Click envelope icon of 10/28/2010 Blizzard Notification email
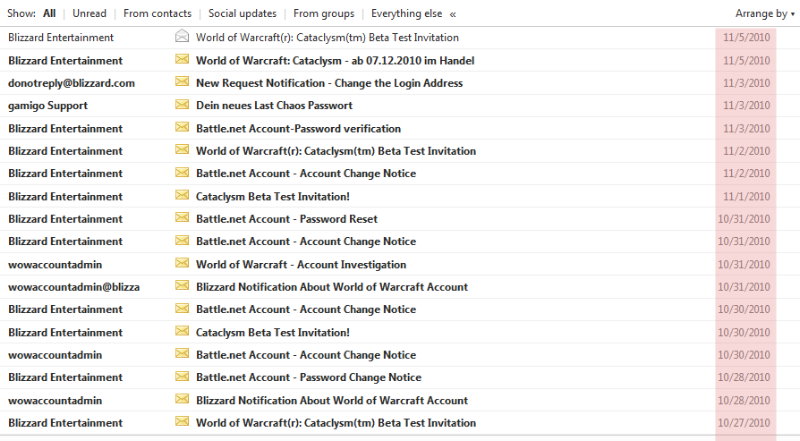The height and width of the screenshot is (441, 800). pyautogui.click(x=182, y=399)
